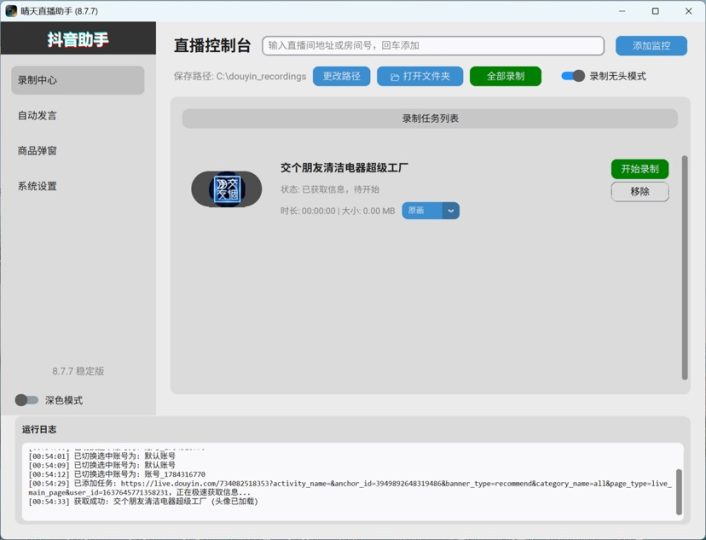Remove task with 移除 button
Screen dimensions: 706x540
[x=640, y=192]
